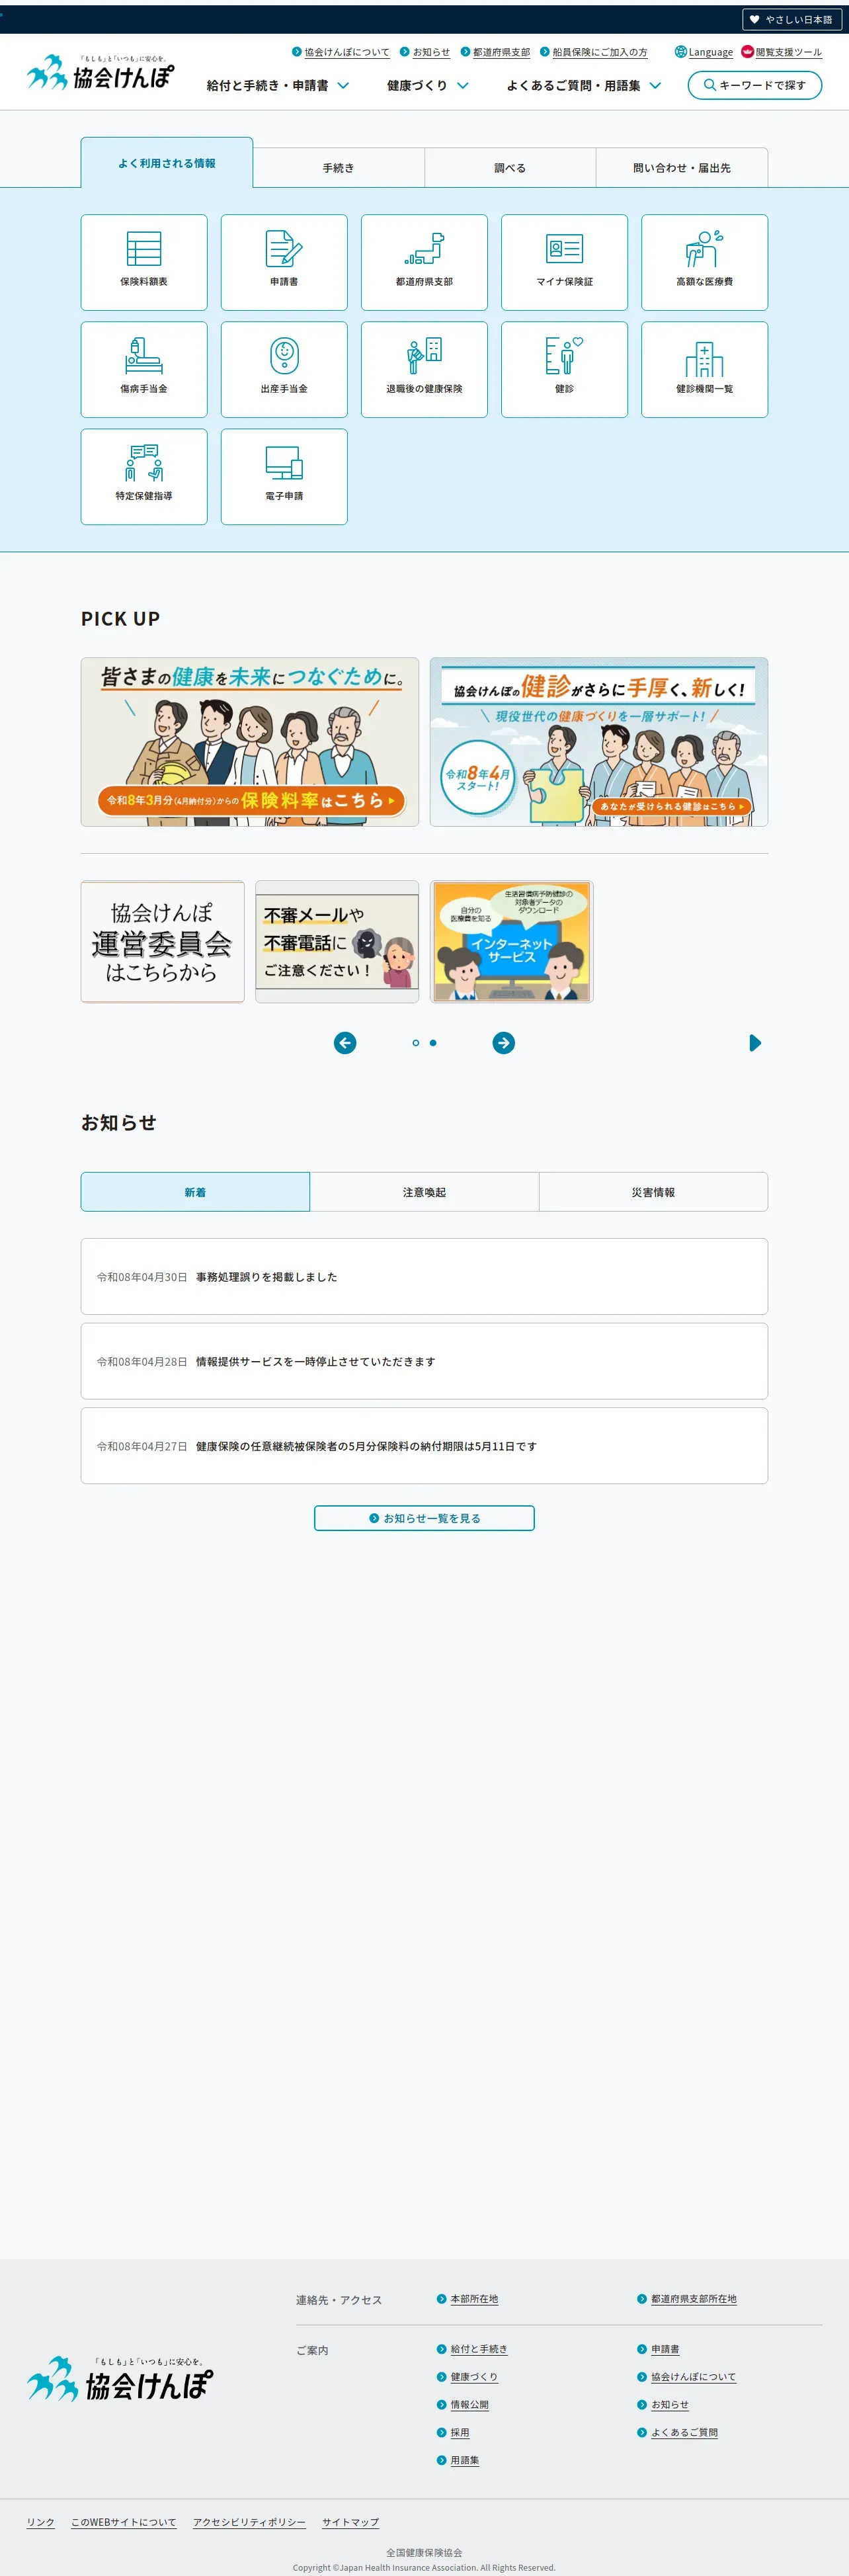Select the 高額な医療費 icon tile
This screenshot has height=2576, width=849.
(x=704, y=262)
